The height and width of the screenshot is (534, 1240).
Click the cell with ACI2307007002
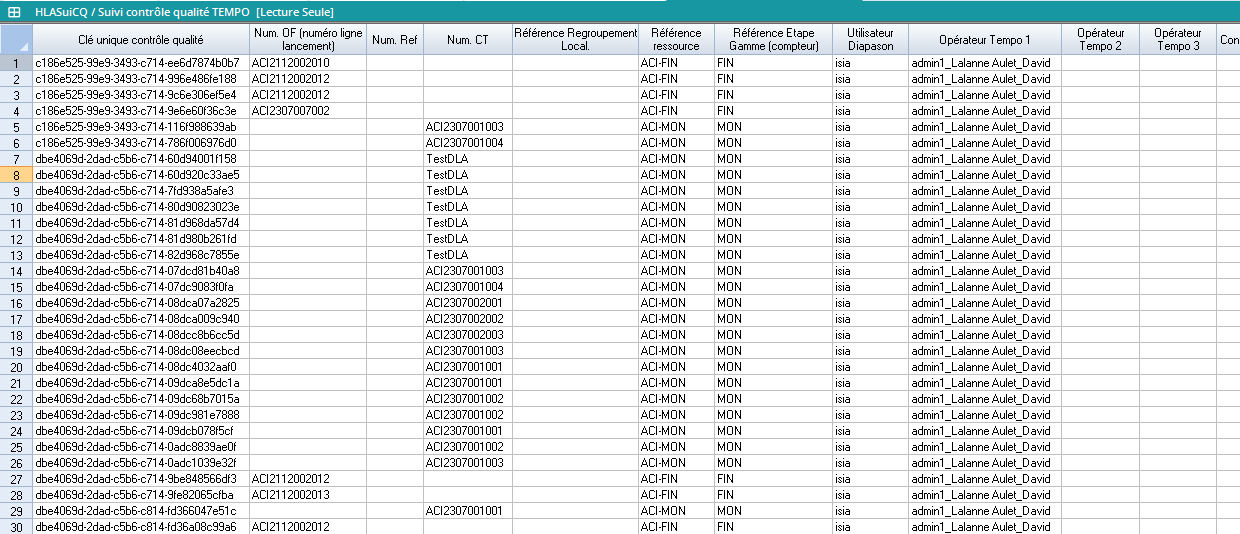point(291,111)
